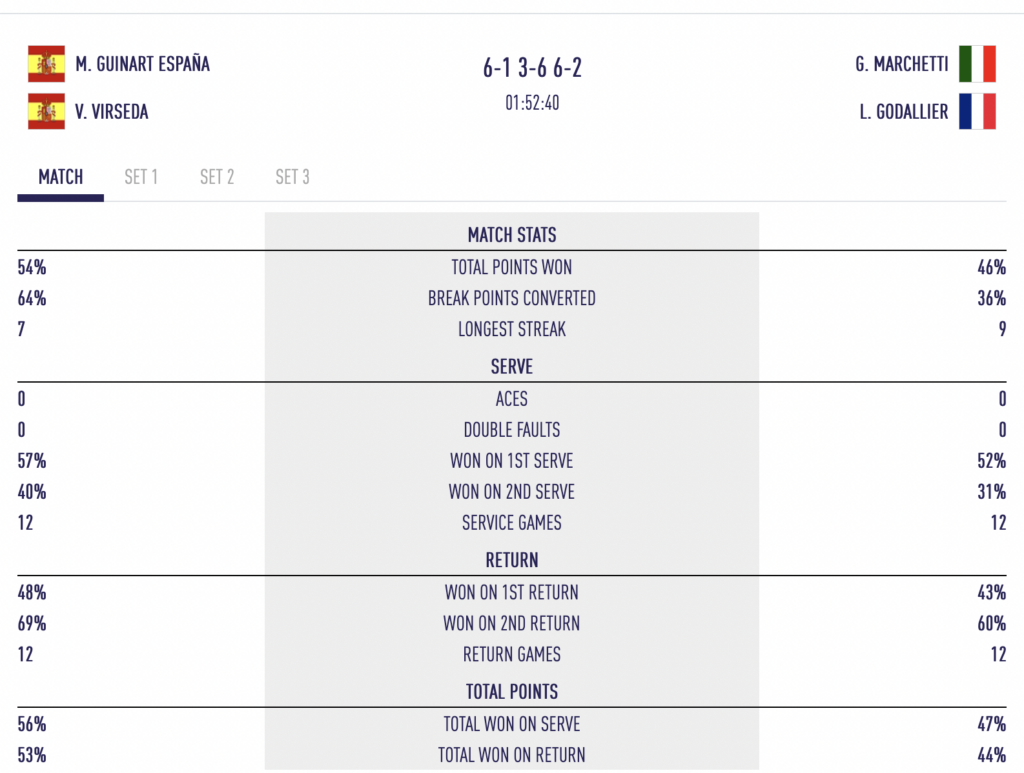Open the SET 2 statistics tab
The image size is (1024, 773).
coord(217,177)
